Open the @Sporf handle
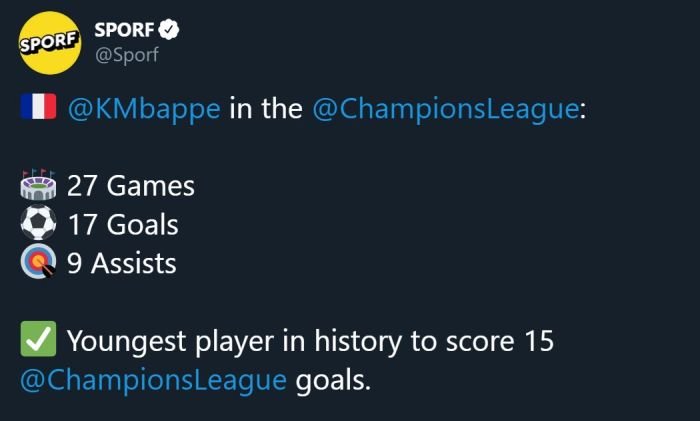This screenshot has height=421, width=700. (127, 55)
